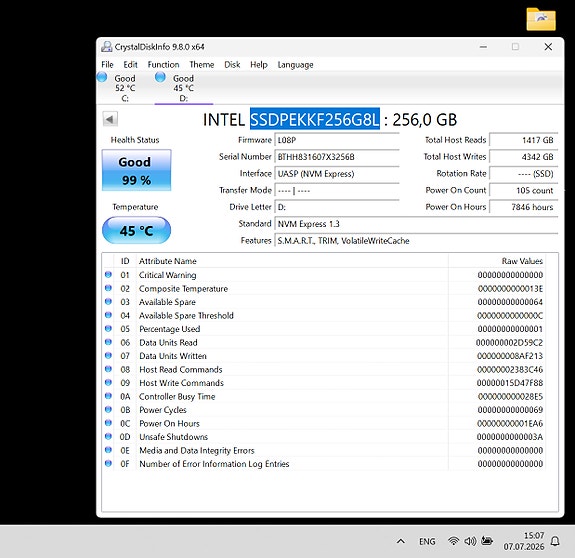This screenshot has height=558, width=575.
Task: Go to previous disk with left arrow
Action: pos(110,119)
